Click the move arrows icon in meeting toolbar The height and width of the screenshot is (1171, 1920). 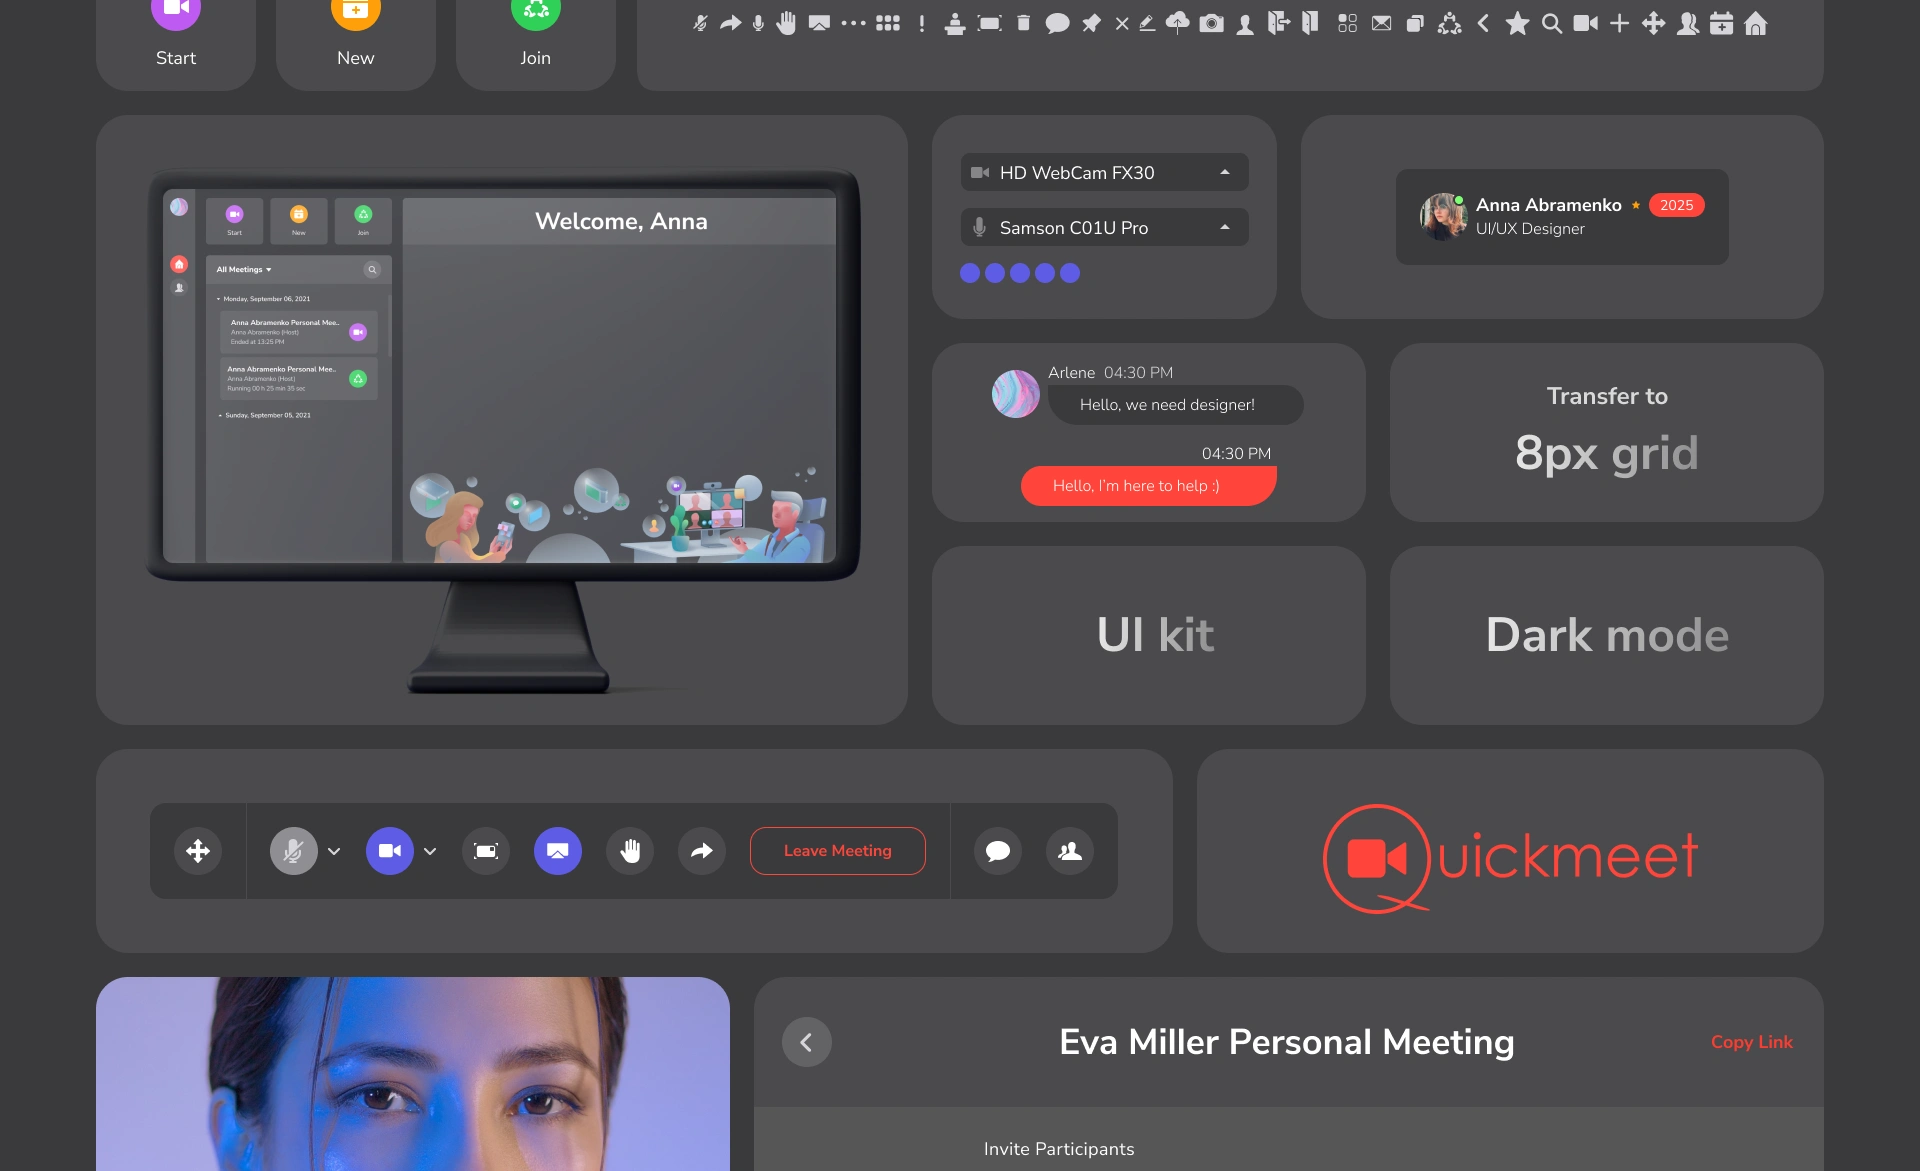(198, 851)
